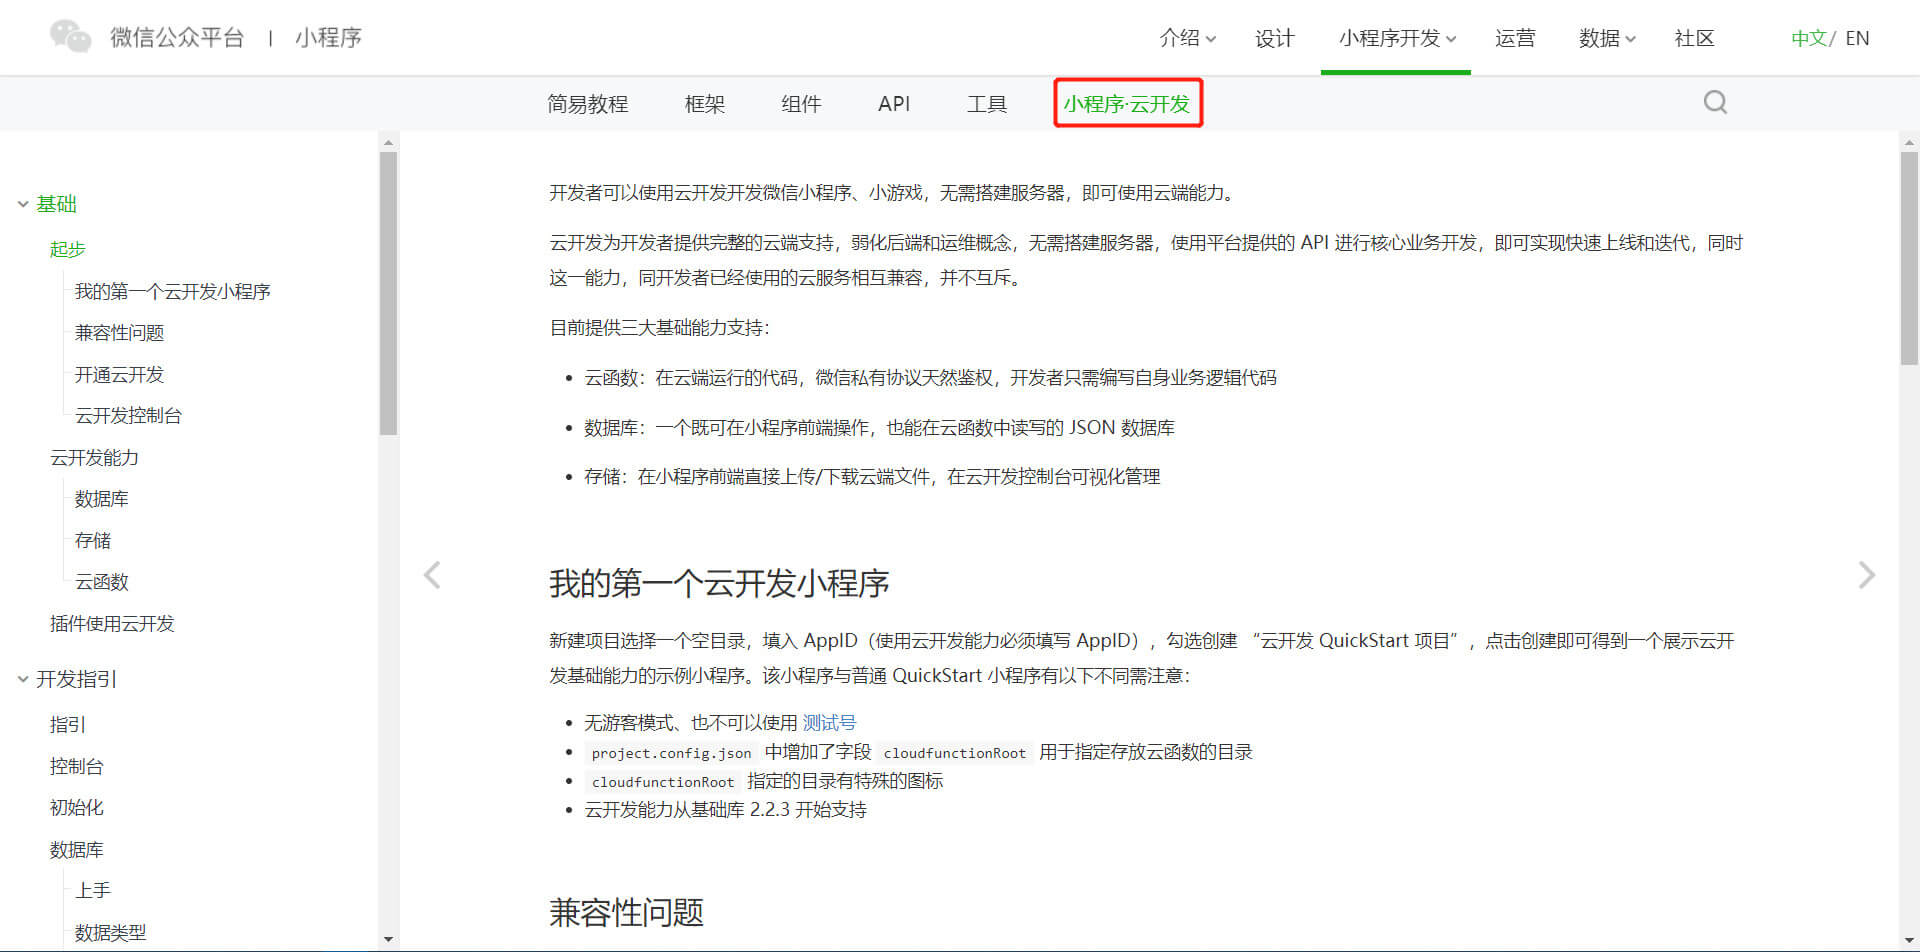This screenshot has width=1920, height=952.
Task: Open 云函数 sidebar item
Action: [101, 582]
